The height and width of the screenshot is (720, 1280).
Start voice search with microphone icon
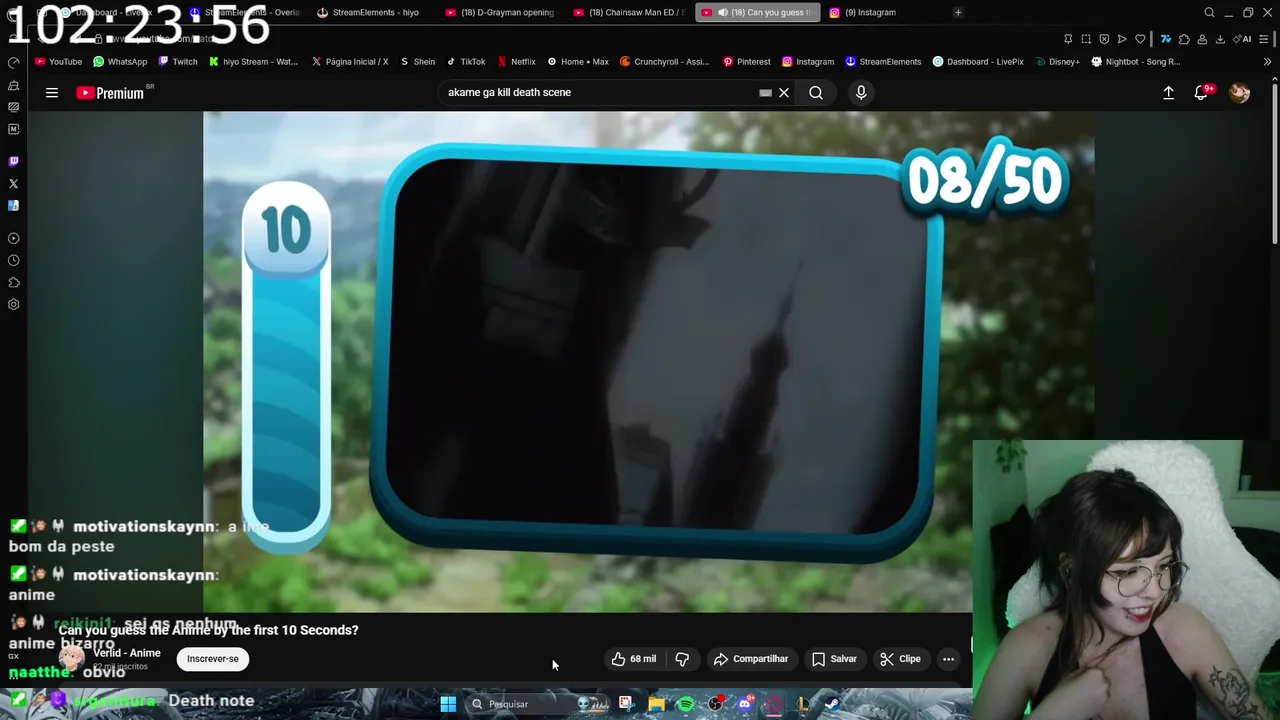pyautogui.click(x=861, y=93)
